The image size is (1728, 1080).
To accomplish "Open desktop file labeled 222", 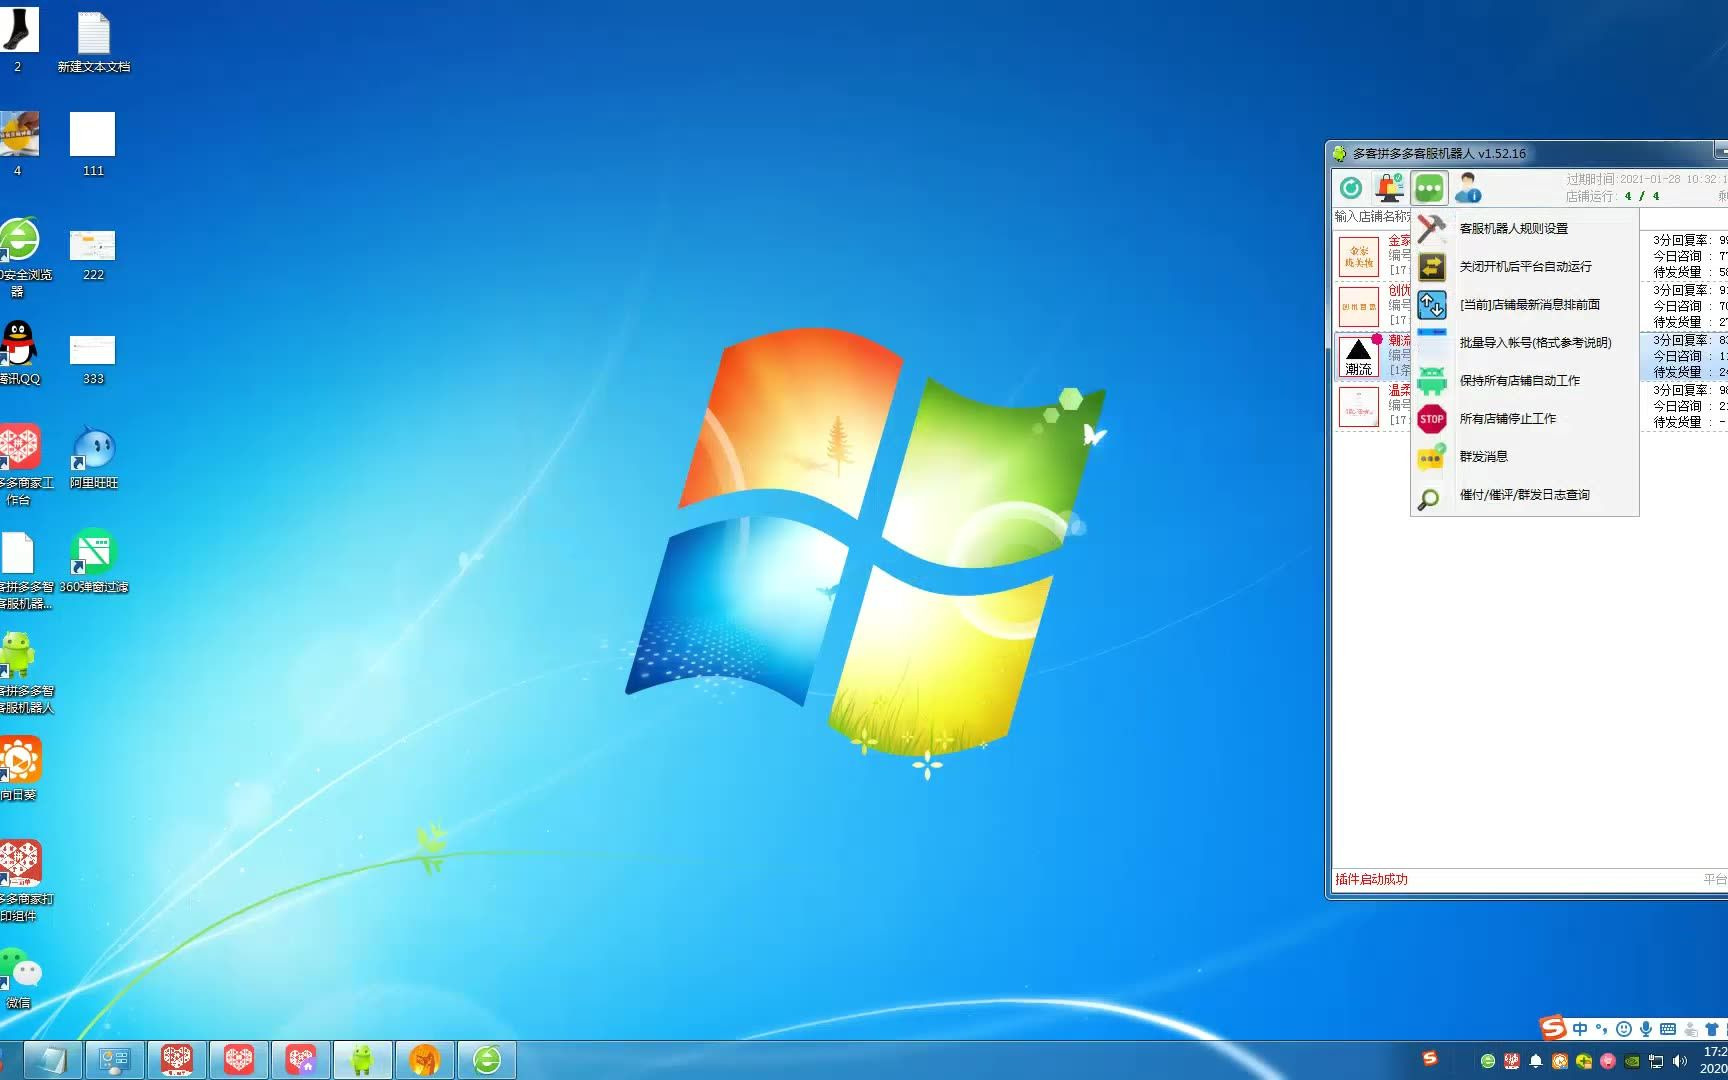I will pyautogui.click(x=93, y=255).
